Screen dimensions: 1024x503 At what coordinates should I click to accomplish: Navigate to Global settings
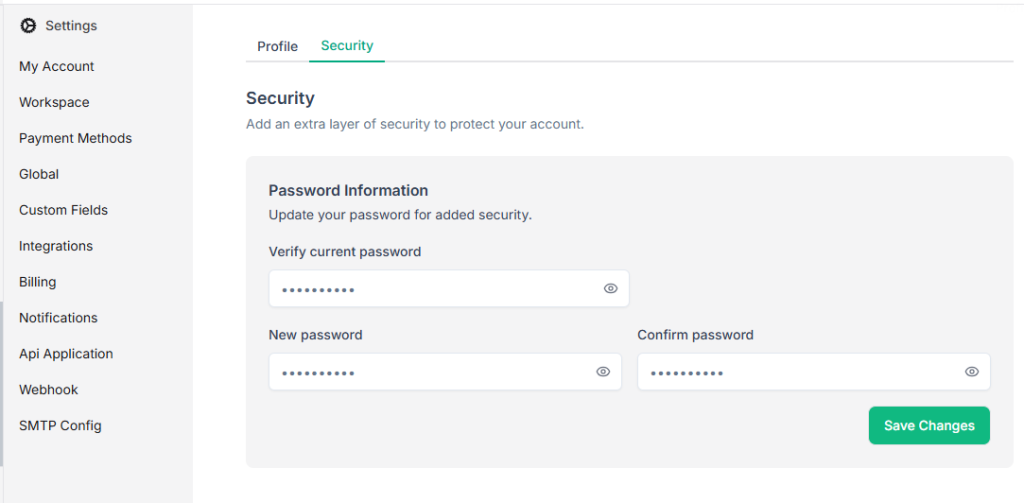click(x=39, y=175)
